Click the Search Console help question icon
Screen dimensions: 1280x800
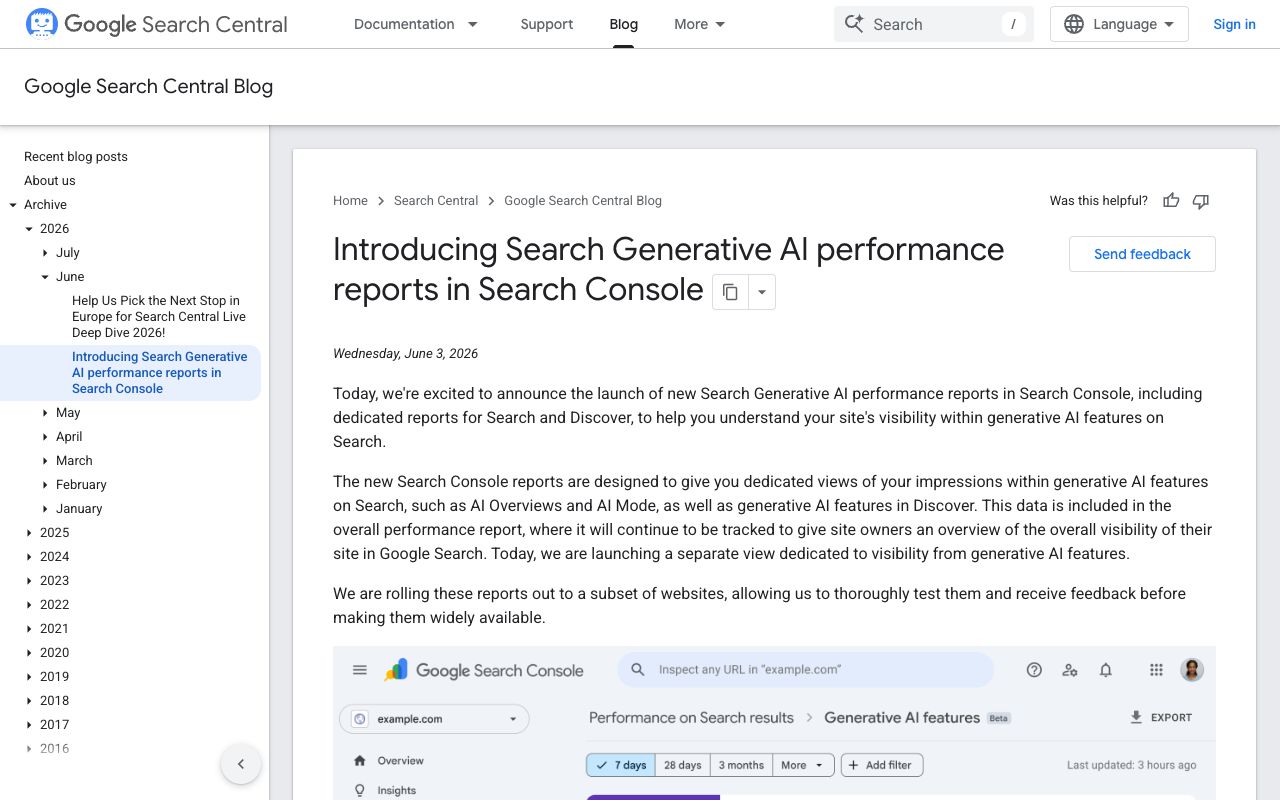coord(1034,670)
